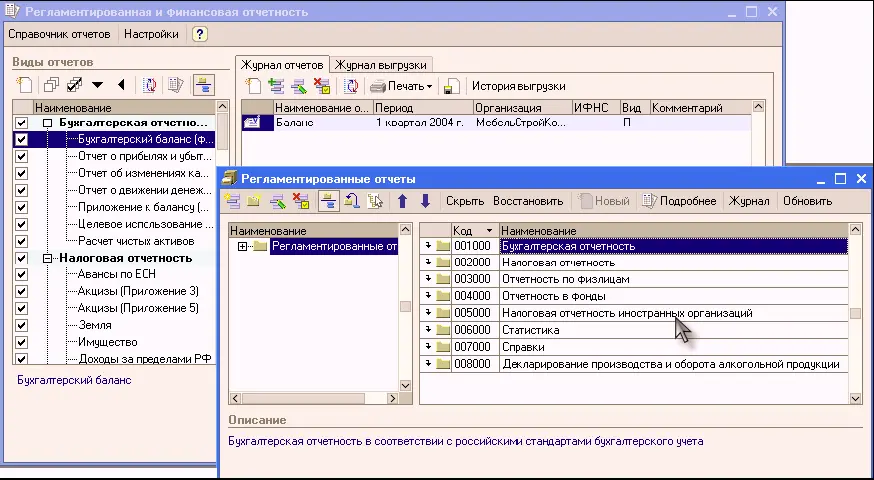Toggle hierarchical view icon in Виды отчетов toolbar
874x480 pixels.
point(203,85)
